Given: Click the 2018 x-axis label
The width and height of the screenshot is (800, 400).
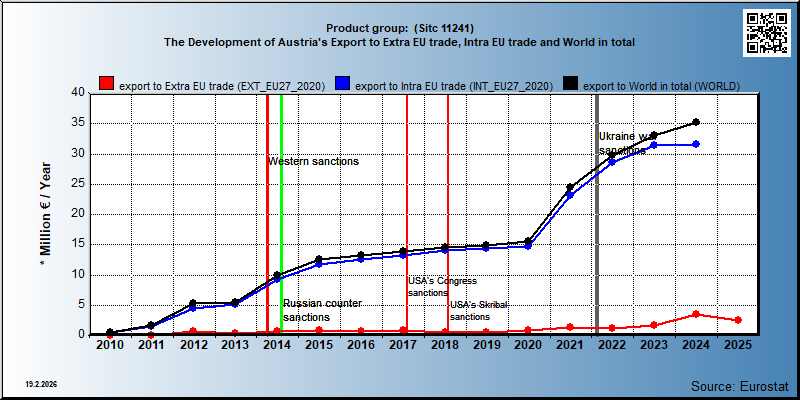Looking at the screenshot, I should [444, 345].
